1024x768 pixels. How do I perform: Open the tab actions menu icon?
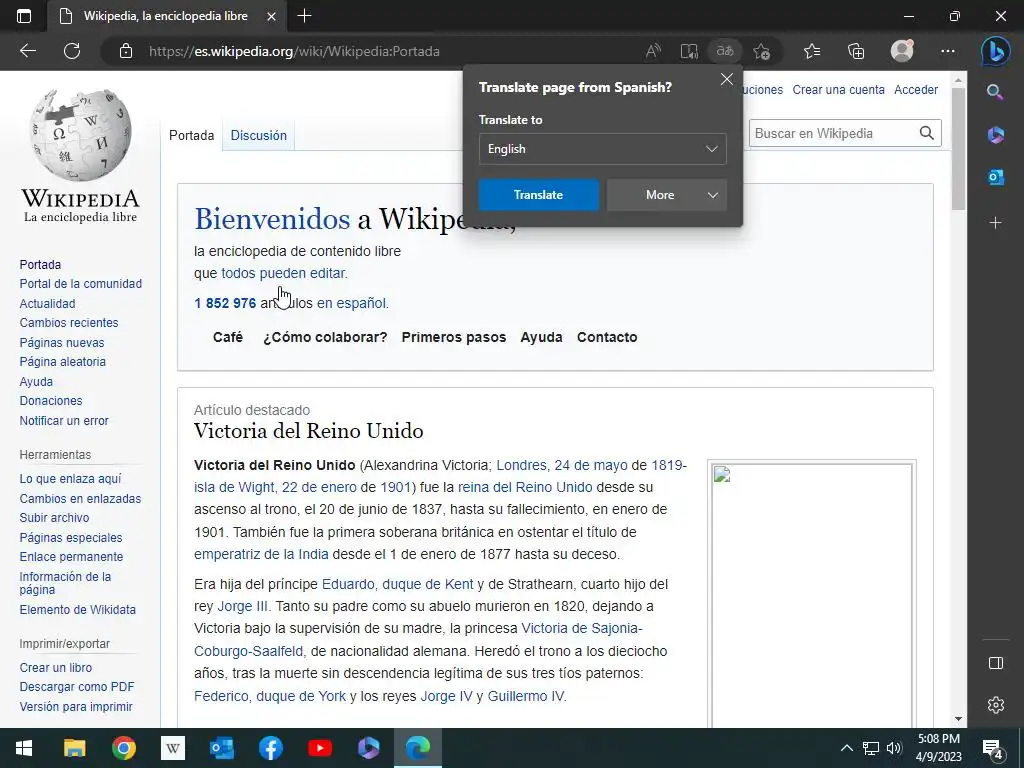(x=24, y=16)
